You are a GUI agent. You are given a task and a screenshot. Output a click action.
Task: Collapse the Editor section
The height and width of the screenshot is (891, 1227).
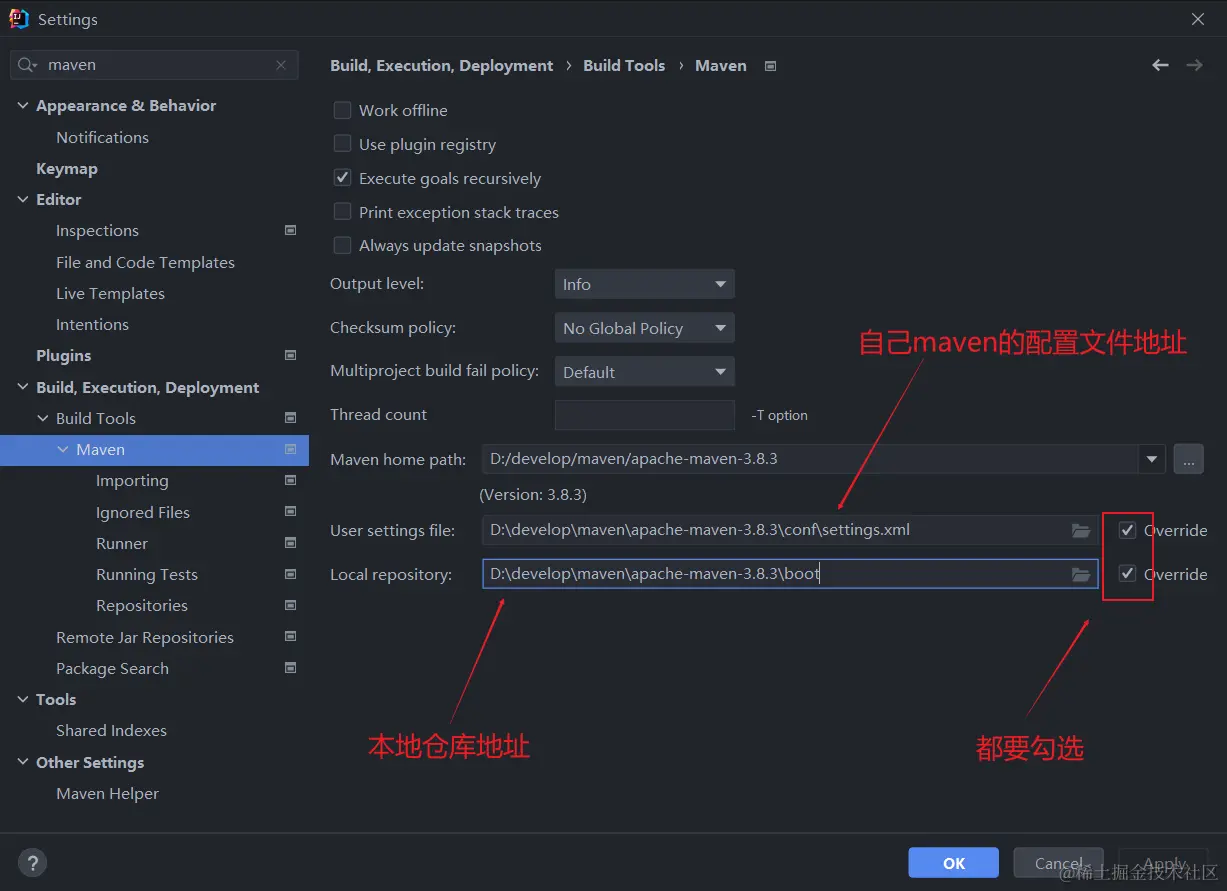coord(23,200)
